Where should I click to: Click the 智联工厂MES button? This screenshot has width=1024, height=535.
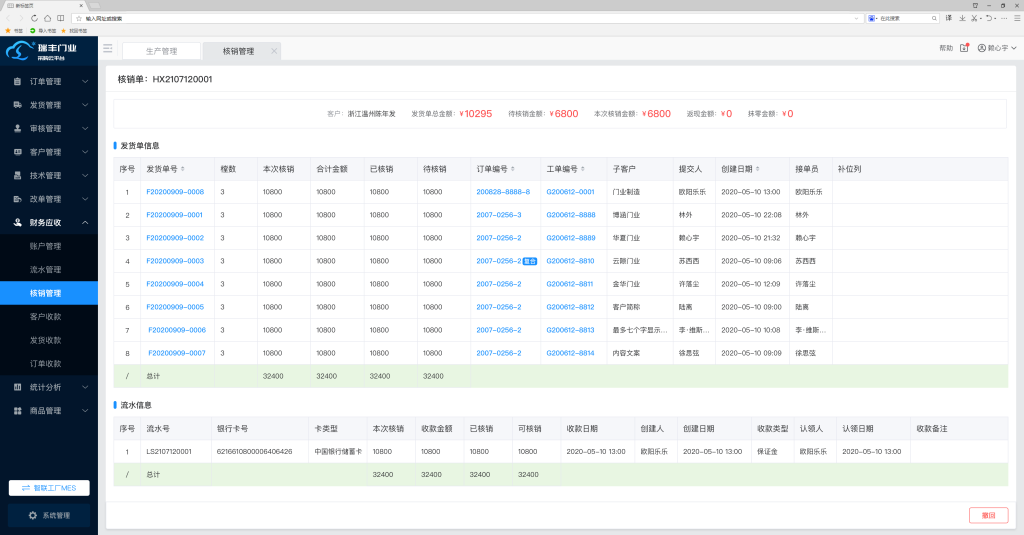(49, 488)
